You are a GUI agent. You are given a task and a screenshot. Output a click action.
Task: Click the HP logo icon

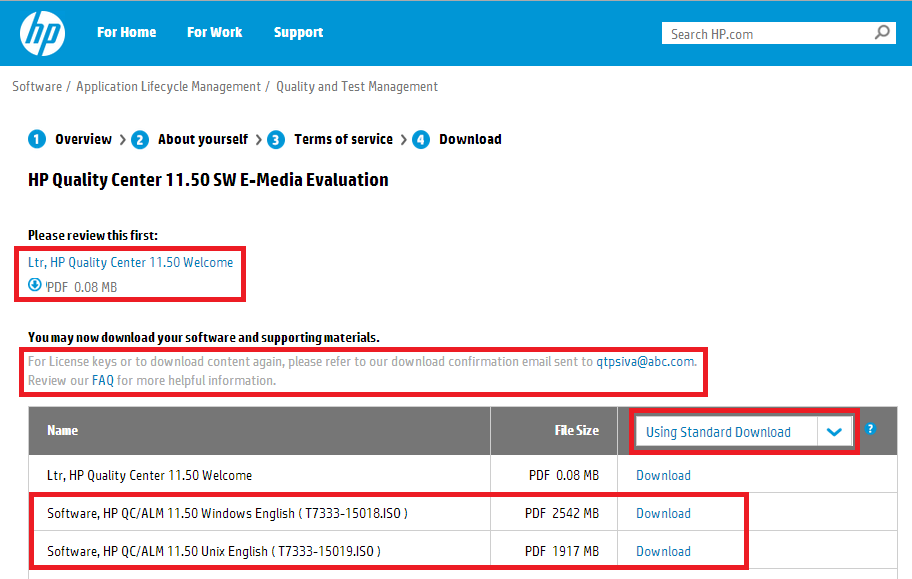click(x=42, y=34)
